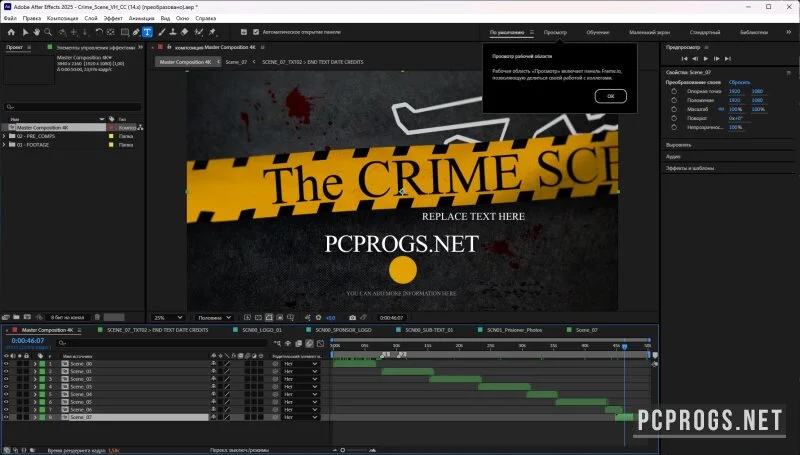
Task: Play the preview in the Preview panel
Action: (706, 59)
